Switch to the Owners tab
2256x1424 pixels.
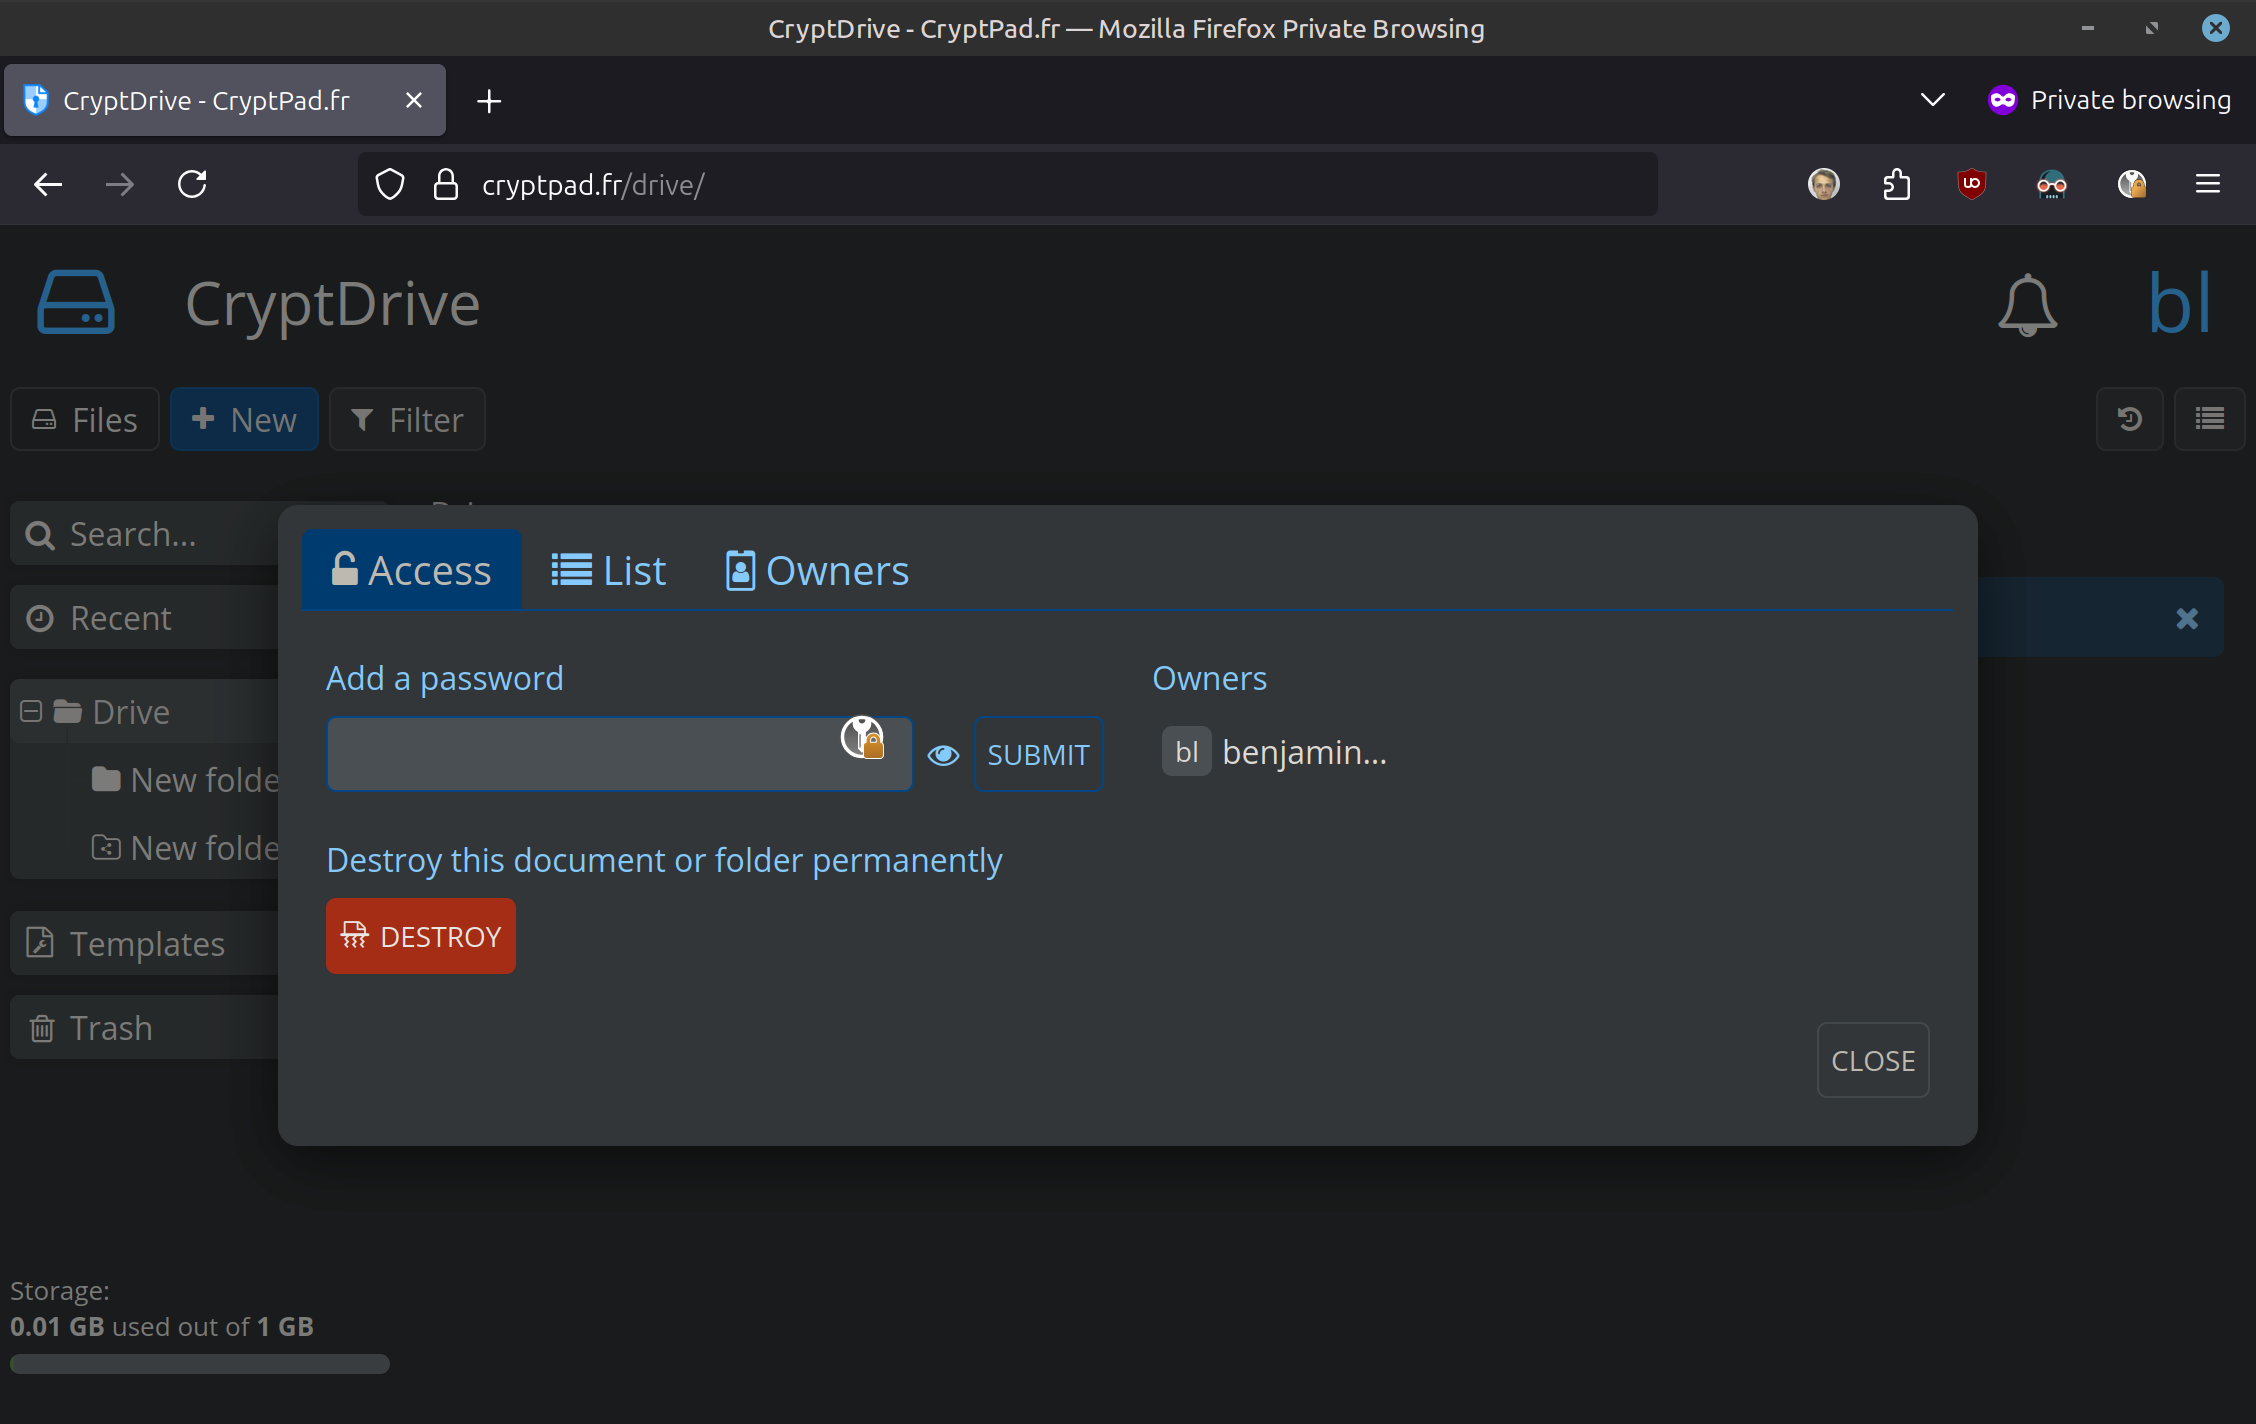(x=817, y=570)
